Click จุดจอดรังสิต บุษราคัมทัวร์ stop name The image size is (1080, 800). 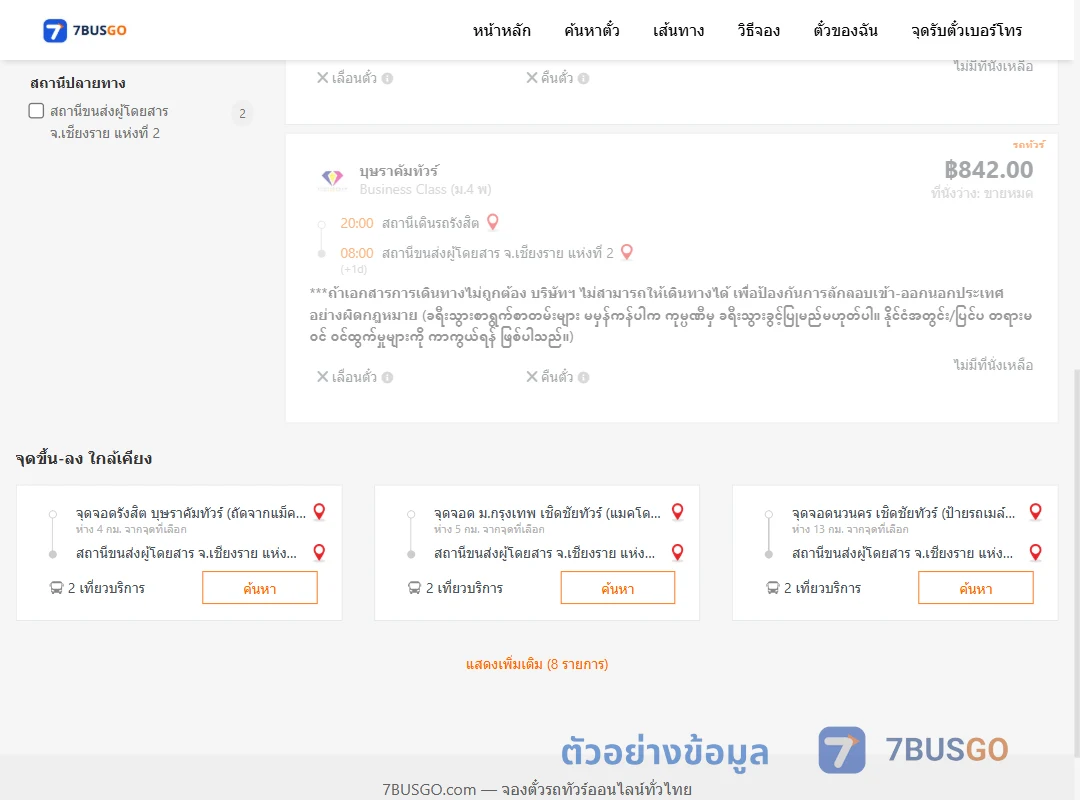coord(191,513)
